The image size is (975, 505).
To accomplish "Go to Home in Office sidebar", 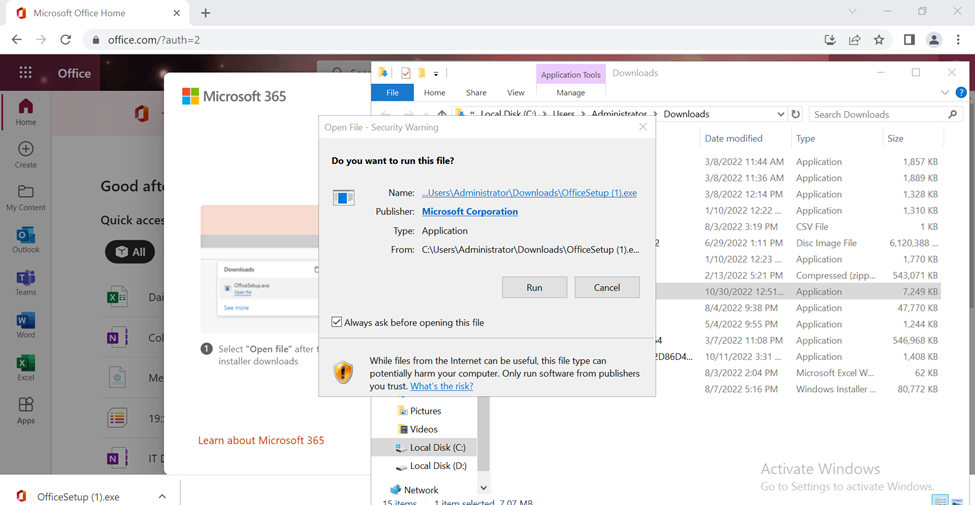I will point(25,112).
